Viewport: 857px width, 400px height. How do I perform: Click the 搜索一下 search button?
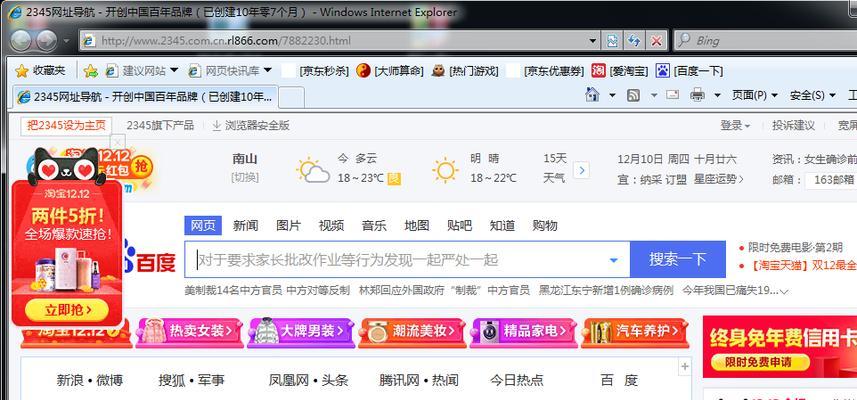[678, 259]
